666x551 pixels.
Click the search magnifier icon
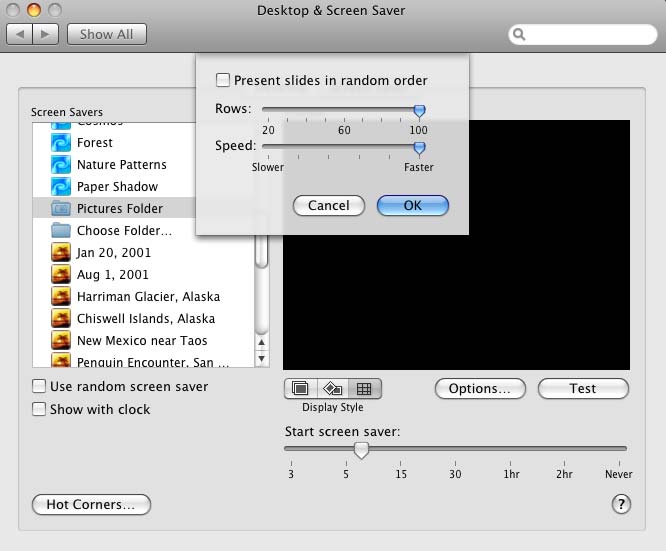519,34
